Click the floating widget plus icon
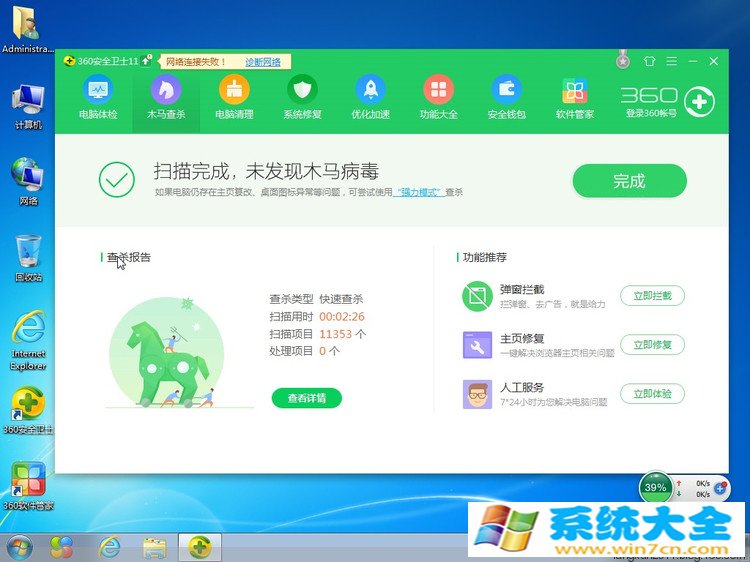Screen dimensions: 750x562 720,488
